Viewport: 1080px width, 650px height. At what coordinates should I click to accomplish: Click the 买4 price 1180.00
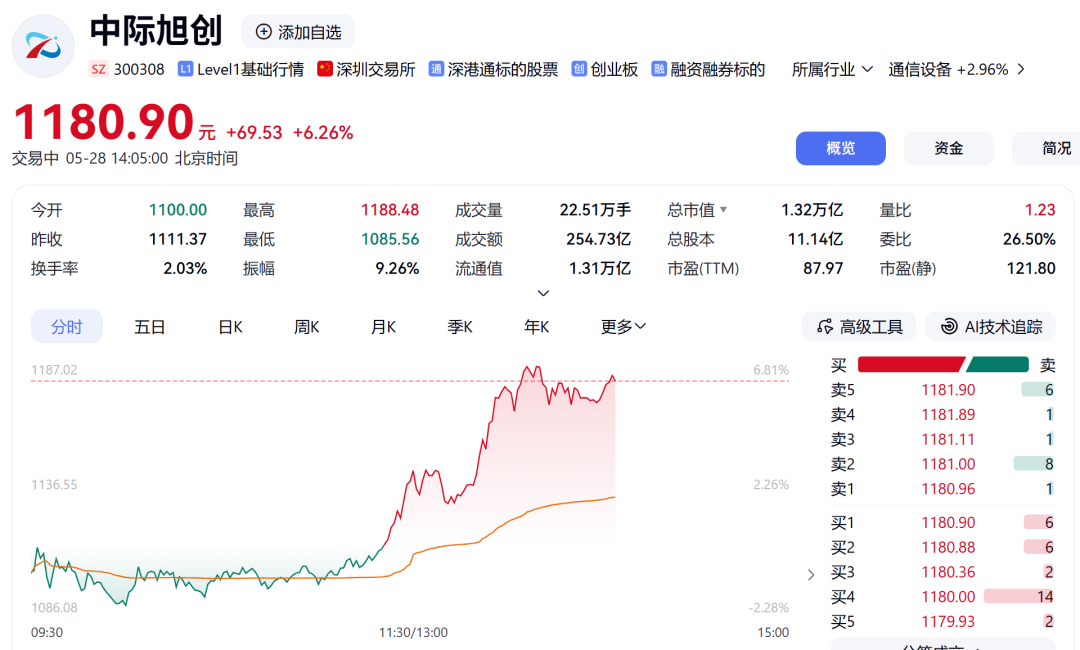[x=948, y=597]
